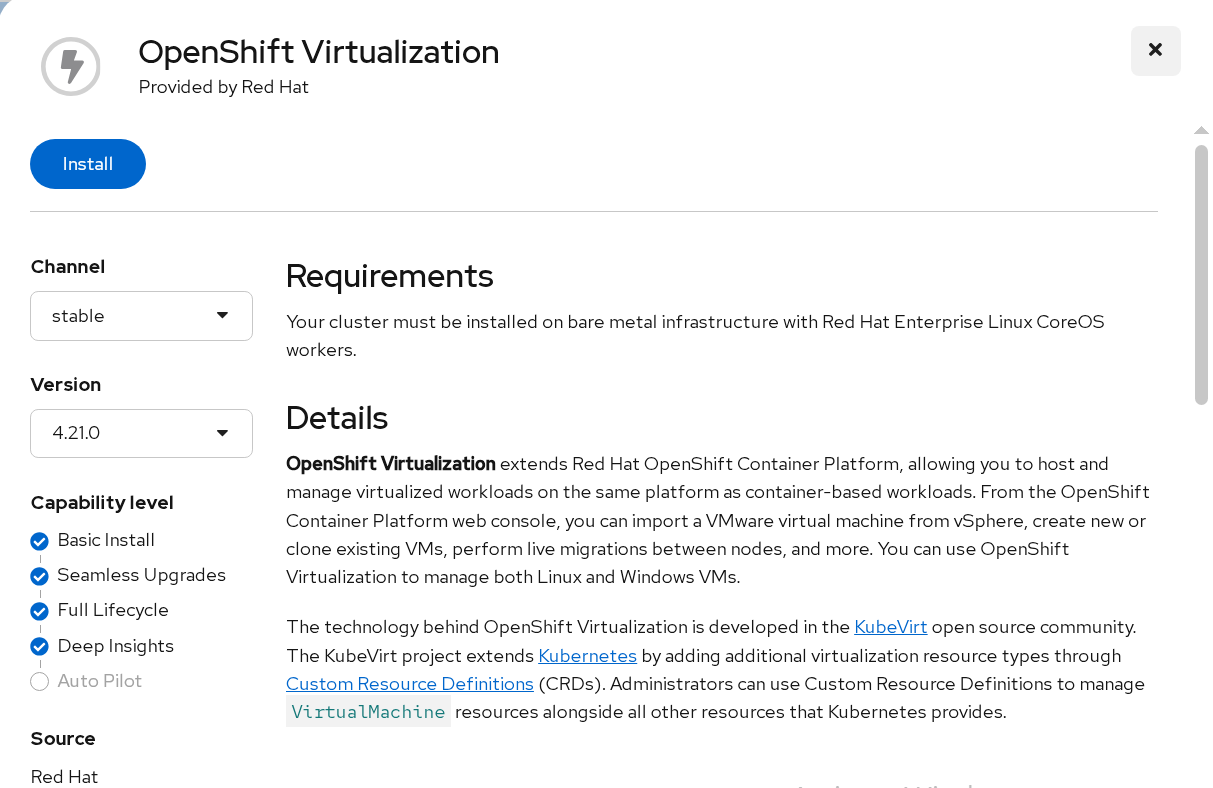Screen dimensions: 1213x788
Task: Click the empty Auto Pilot circle icon
Action: point(40,682)
